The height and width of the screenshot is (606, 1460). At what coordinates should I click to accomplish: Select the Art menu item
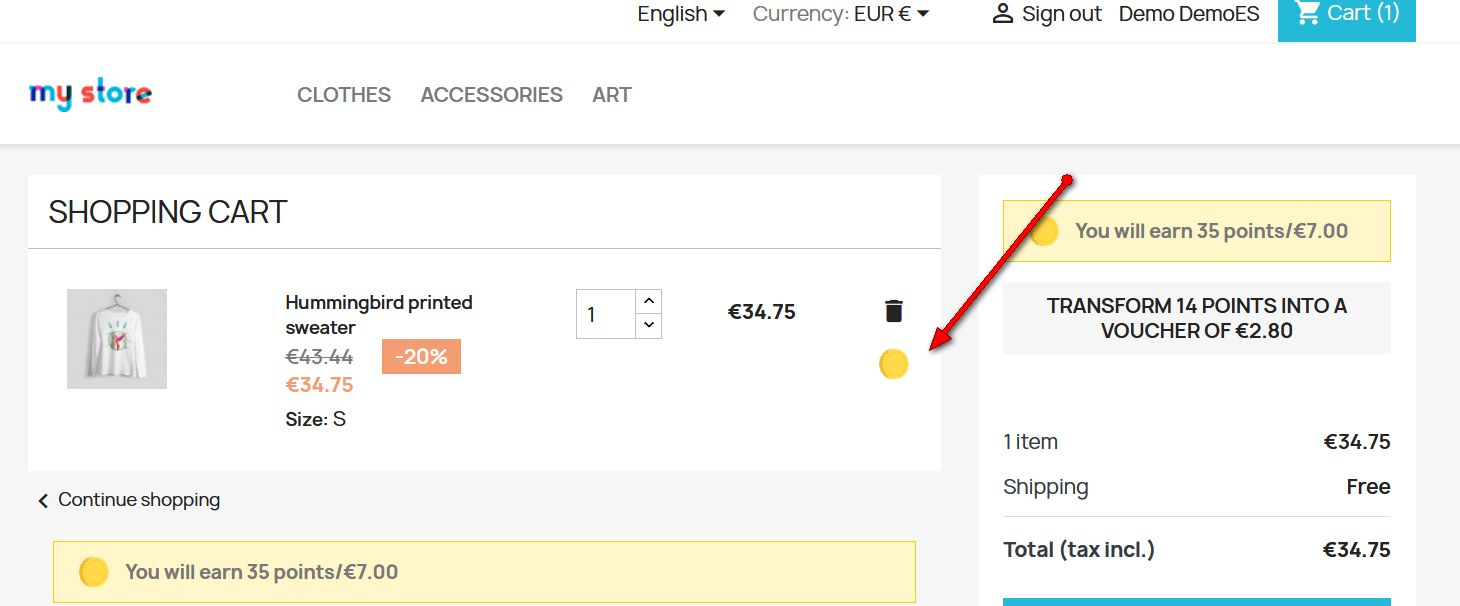tap(612, 95)
